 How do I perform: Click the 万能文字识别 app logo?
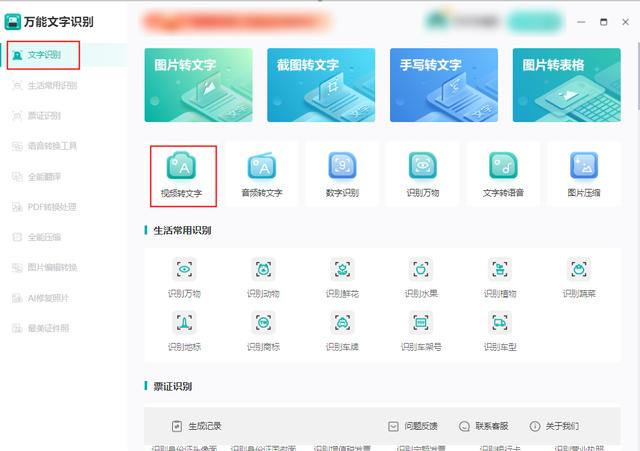(13, 22)
